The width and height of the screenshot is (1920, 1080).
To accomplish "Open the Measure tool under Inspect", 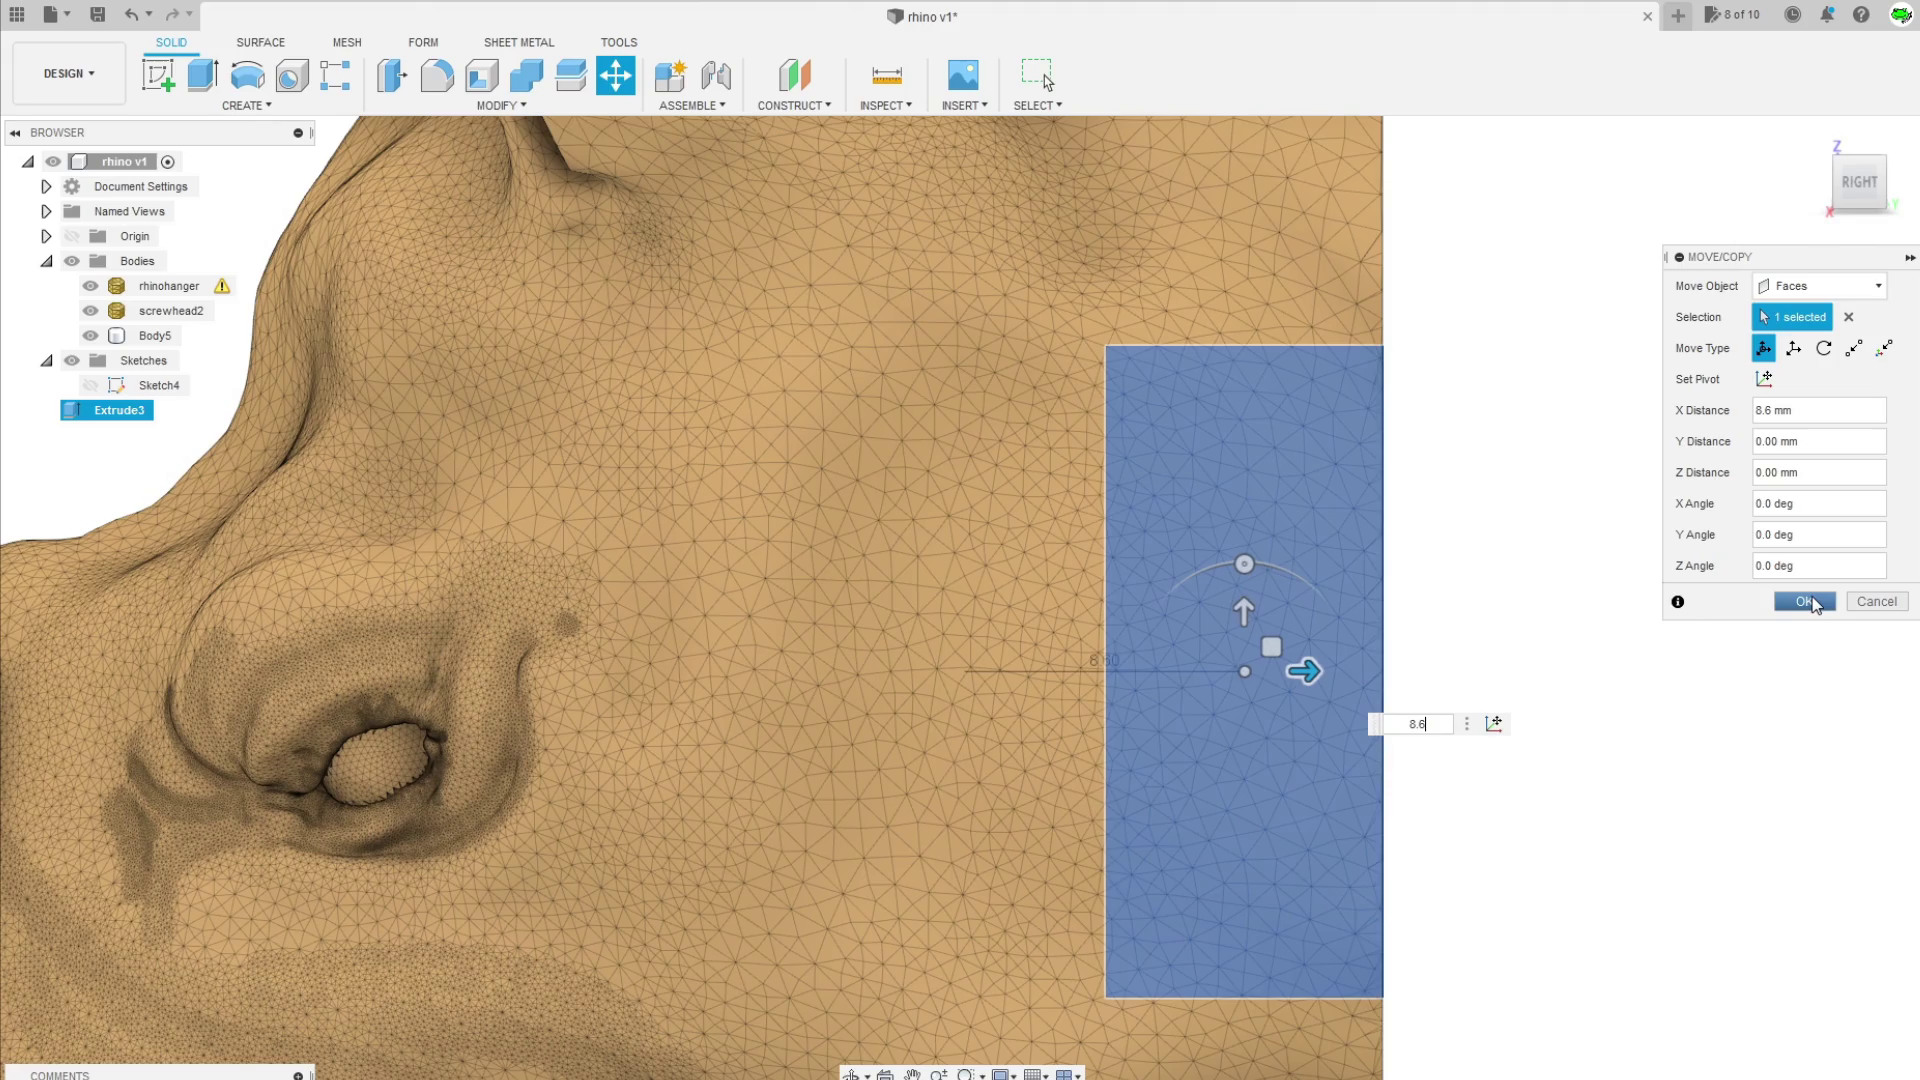I will pos(885,75).
